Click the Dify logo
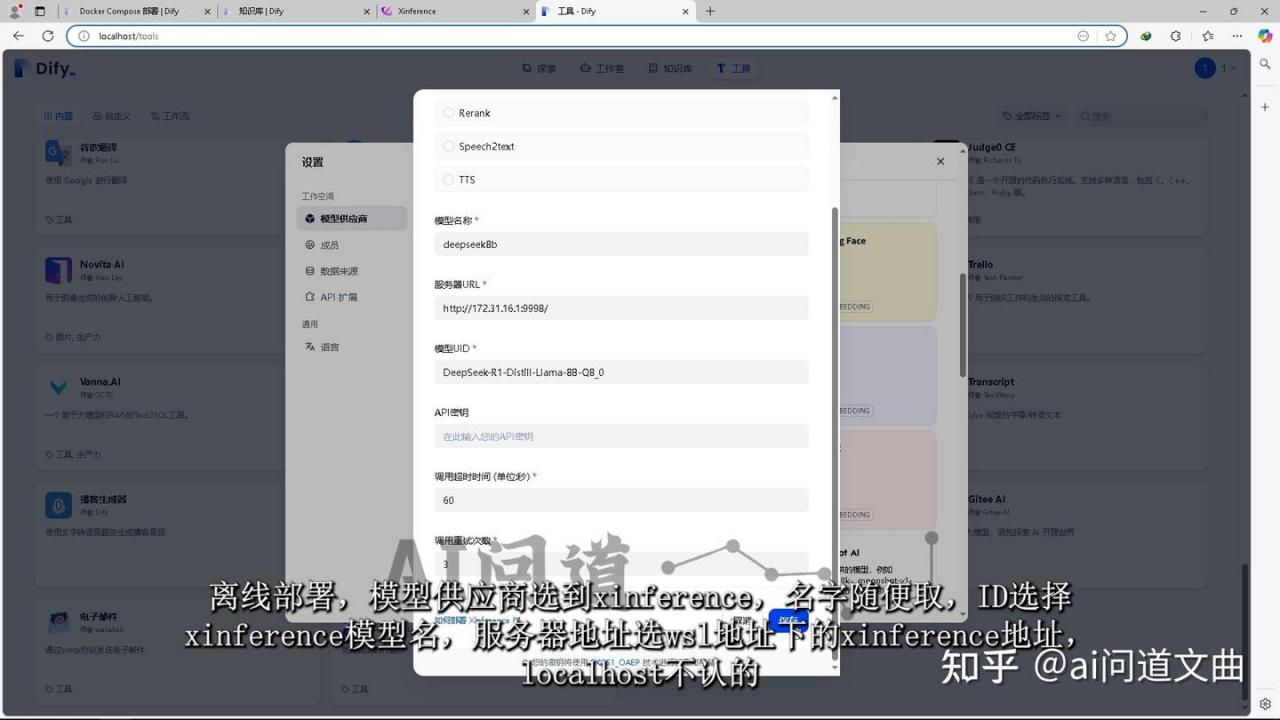 [45, 69]
